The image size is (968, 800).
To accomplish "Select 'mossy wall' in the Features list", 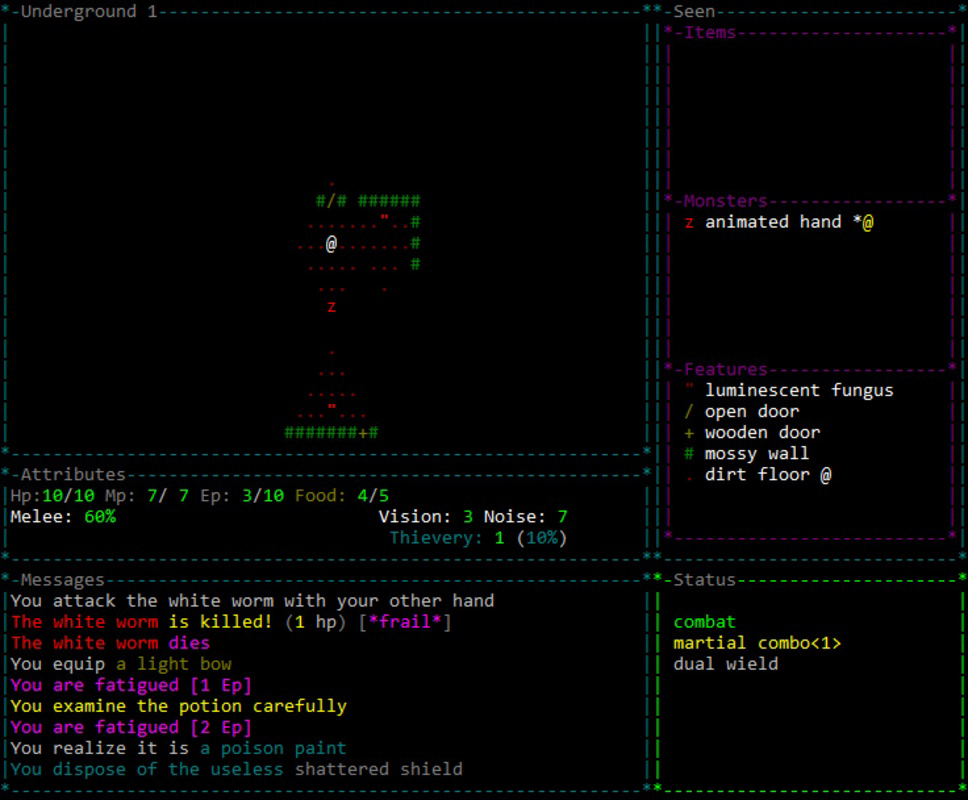I will [x=757, y=454].
